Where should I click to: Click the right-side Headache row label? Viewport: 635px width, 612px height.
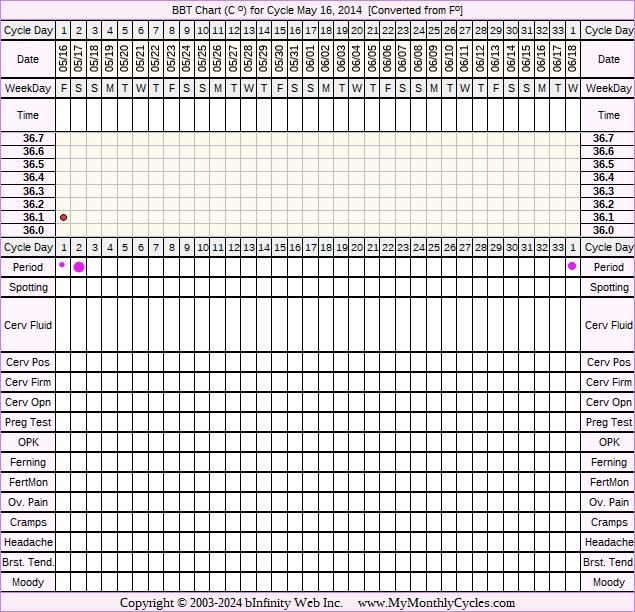click(609, 542)
